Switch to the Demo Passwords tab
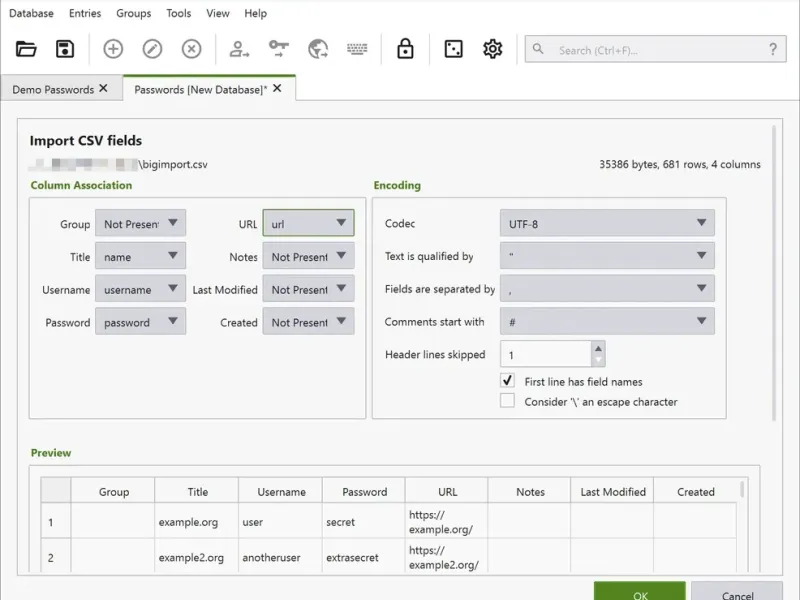 click(x=53, y=89)
